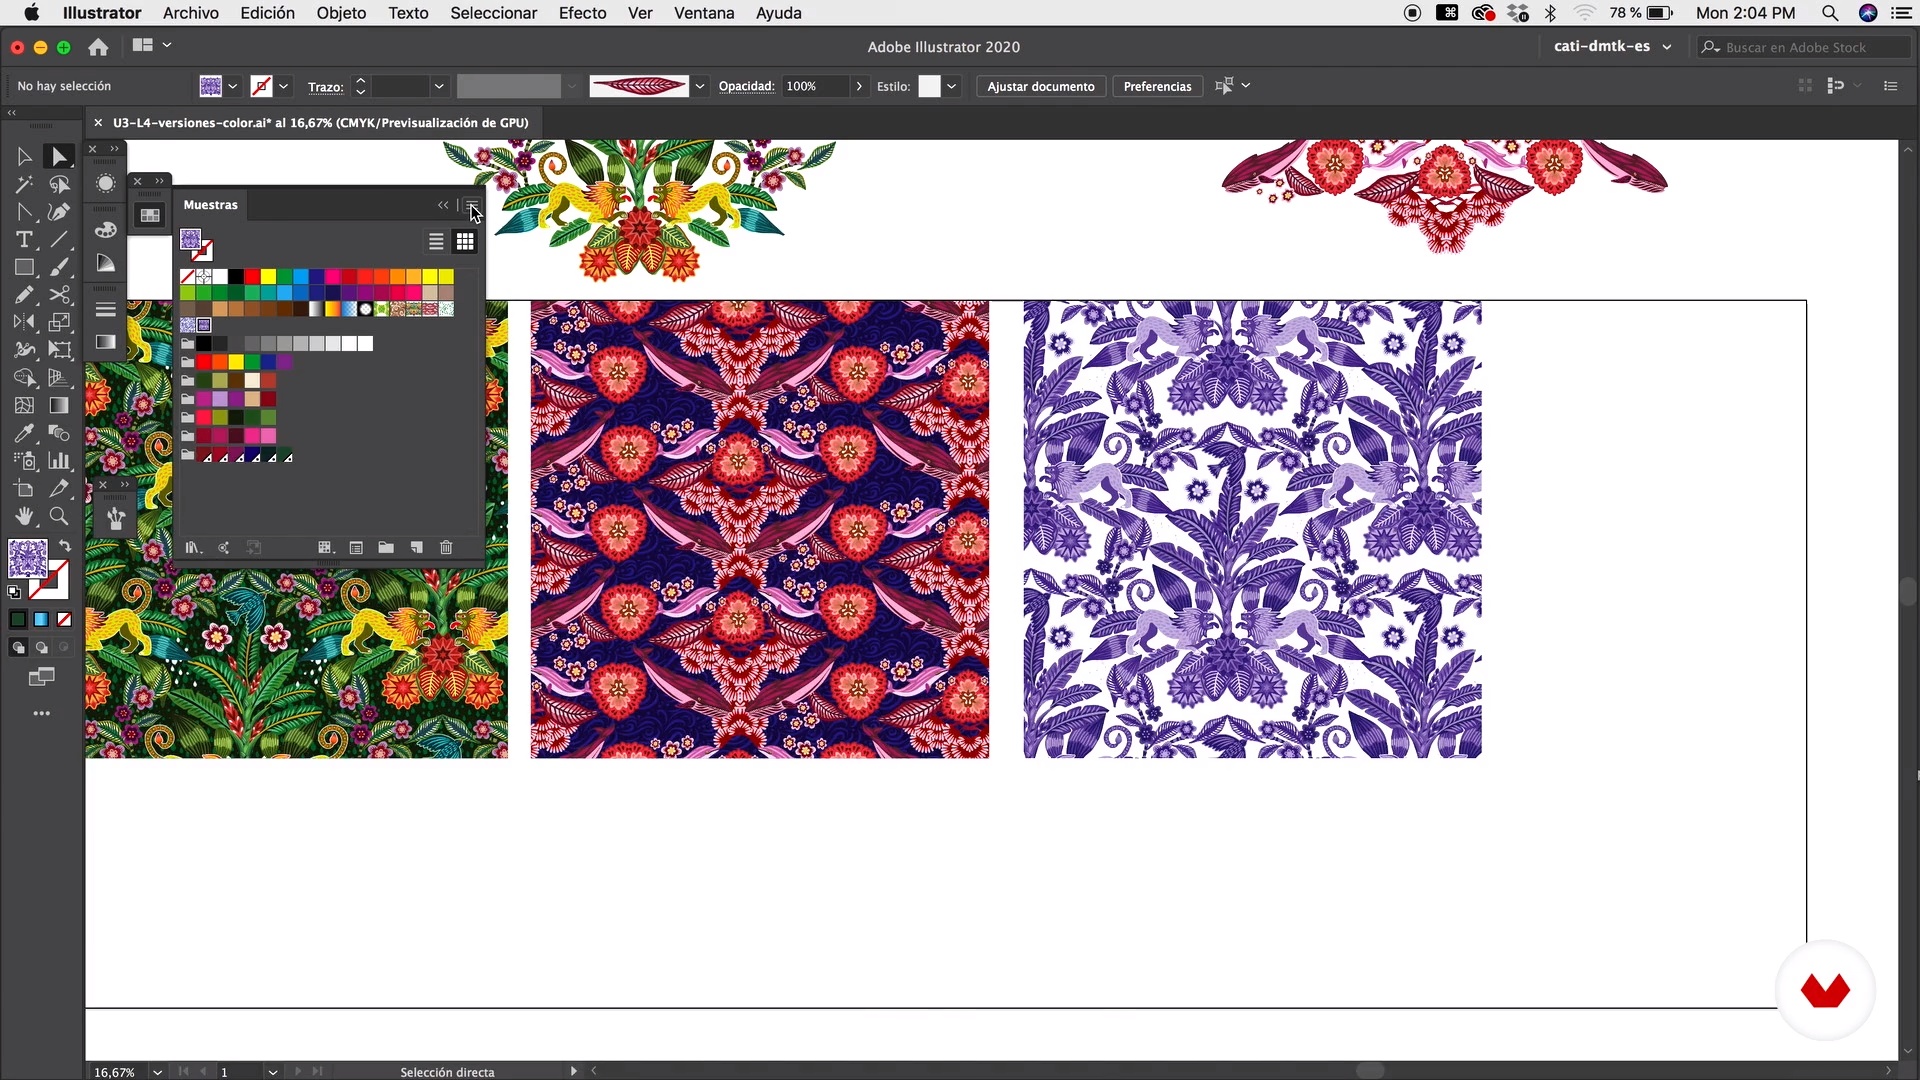Open the Objeto menu
Image resolution: width=1920 pixels, height=1080 pixels.
click(x=341, y=13)
